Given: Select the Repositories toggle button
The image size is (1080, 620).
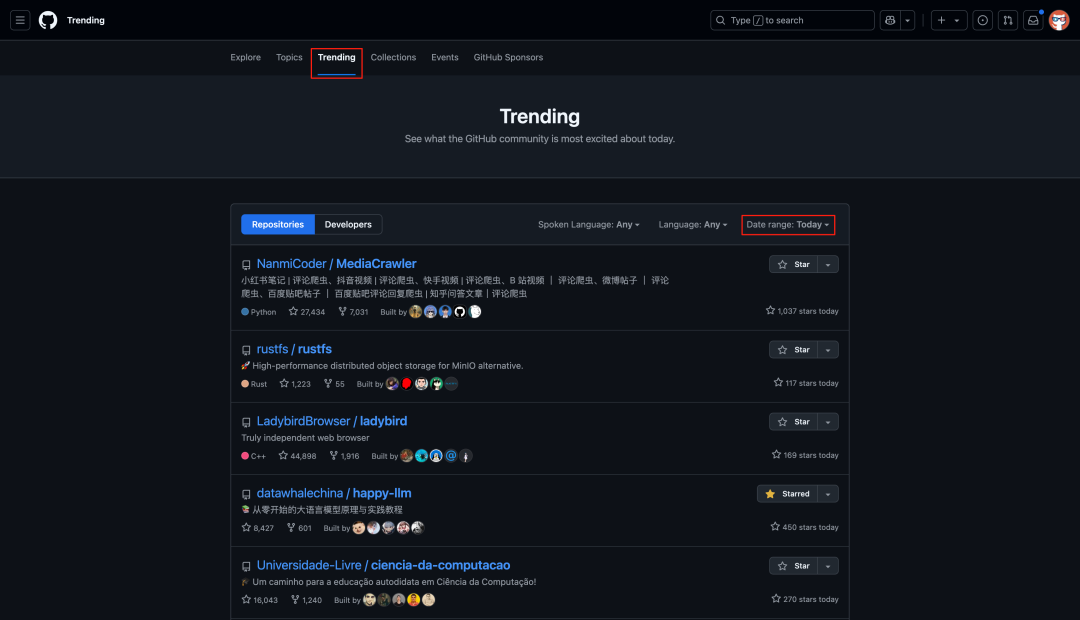Looking at the screenshot, I should 277,224.
